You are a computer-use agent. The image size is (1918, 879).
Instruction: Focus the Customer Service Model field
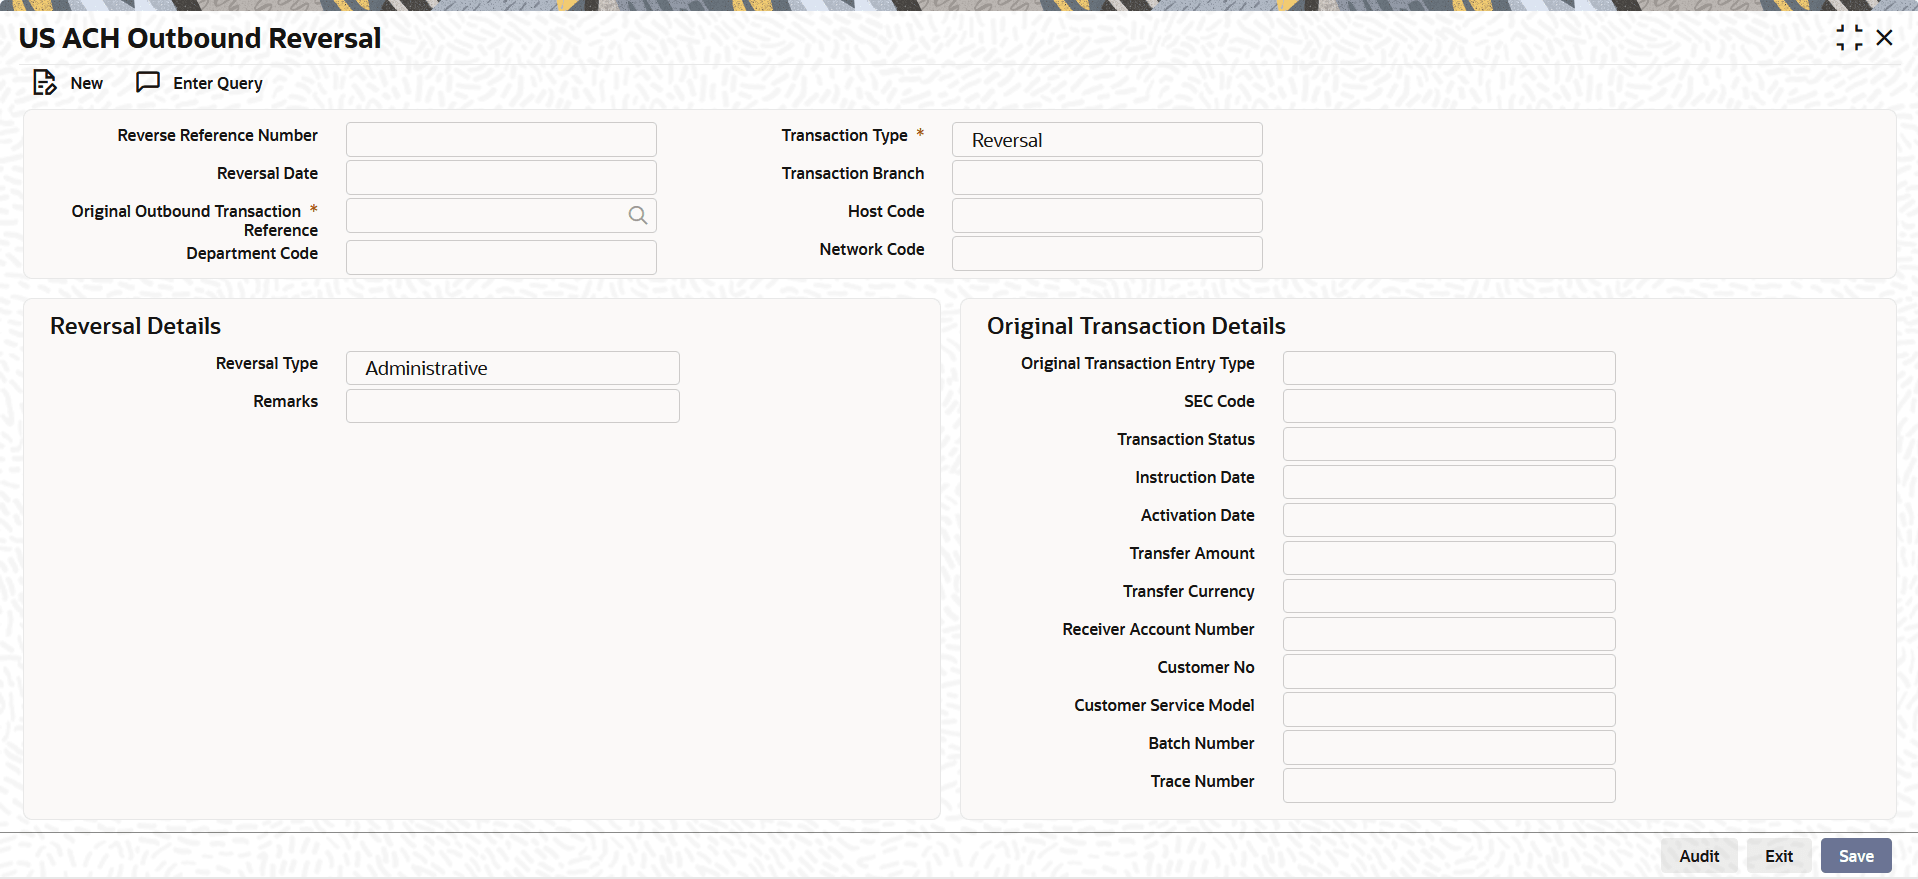tap(1449, 710)
